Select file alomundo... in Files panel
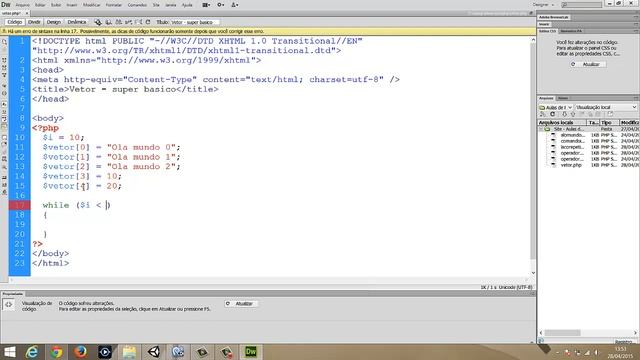Screen dimensions: 640x360 click(x=572, y=135)
